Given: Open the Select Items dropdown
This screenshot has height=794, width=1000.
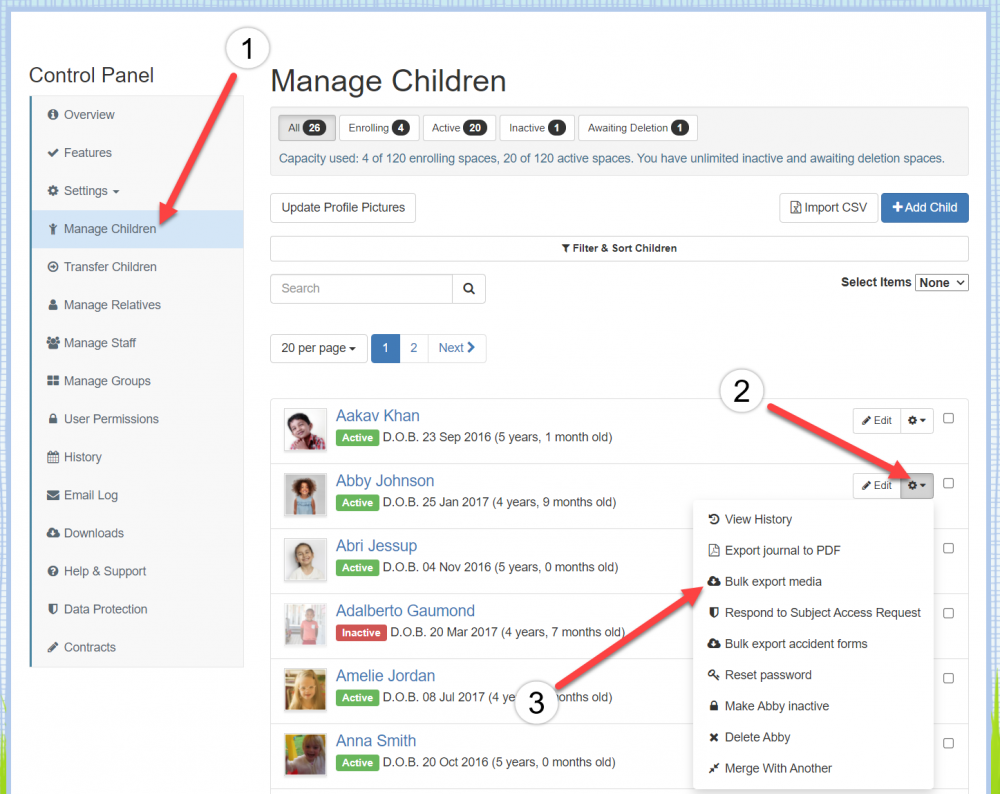Looking at the screenshot, I should [942, 283].
